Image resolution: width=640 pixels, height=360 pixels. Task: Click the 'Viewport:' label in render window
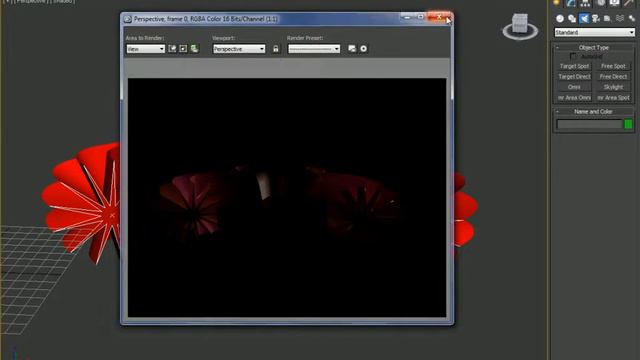click(x=224, y=38)
